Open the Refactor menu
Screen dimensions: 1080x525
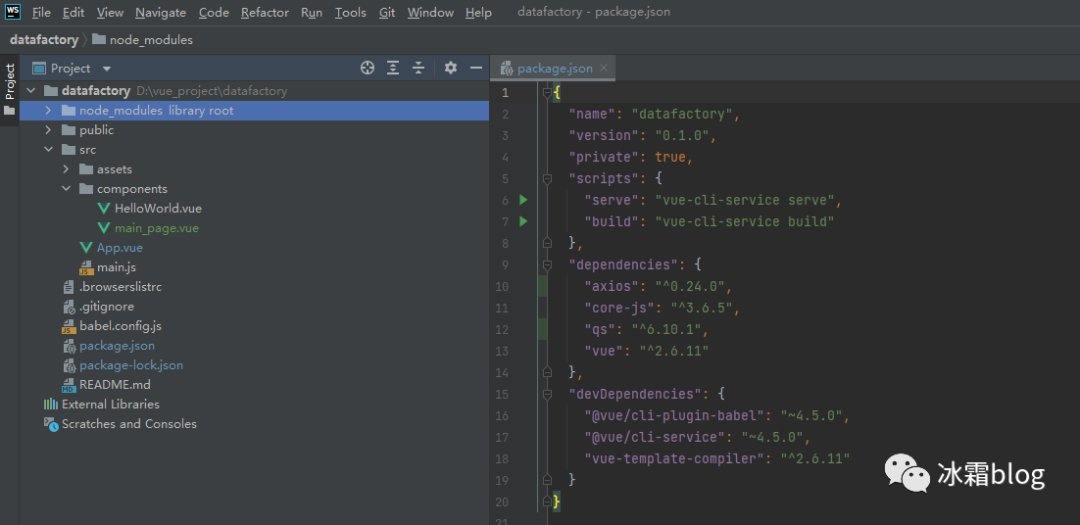point(265,13)
